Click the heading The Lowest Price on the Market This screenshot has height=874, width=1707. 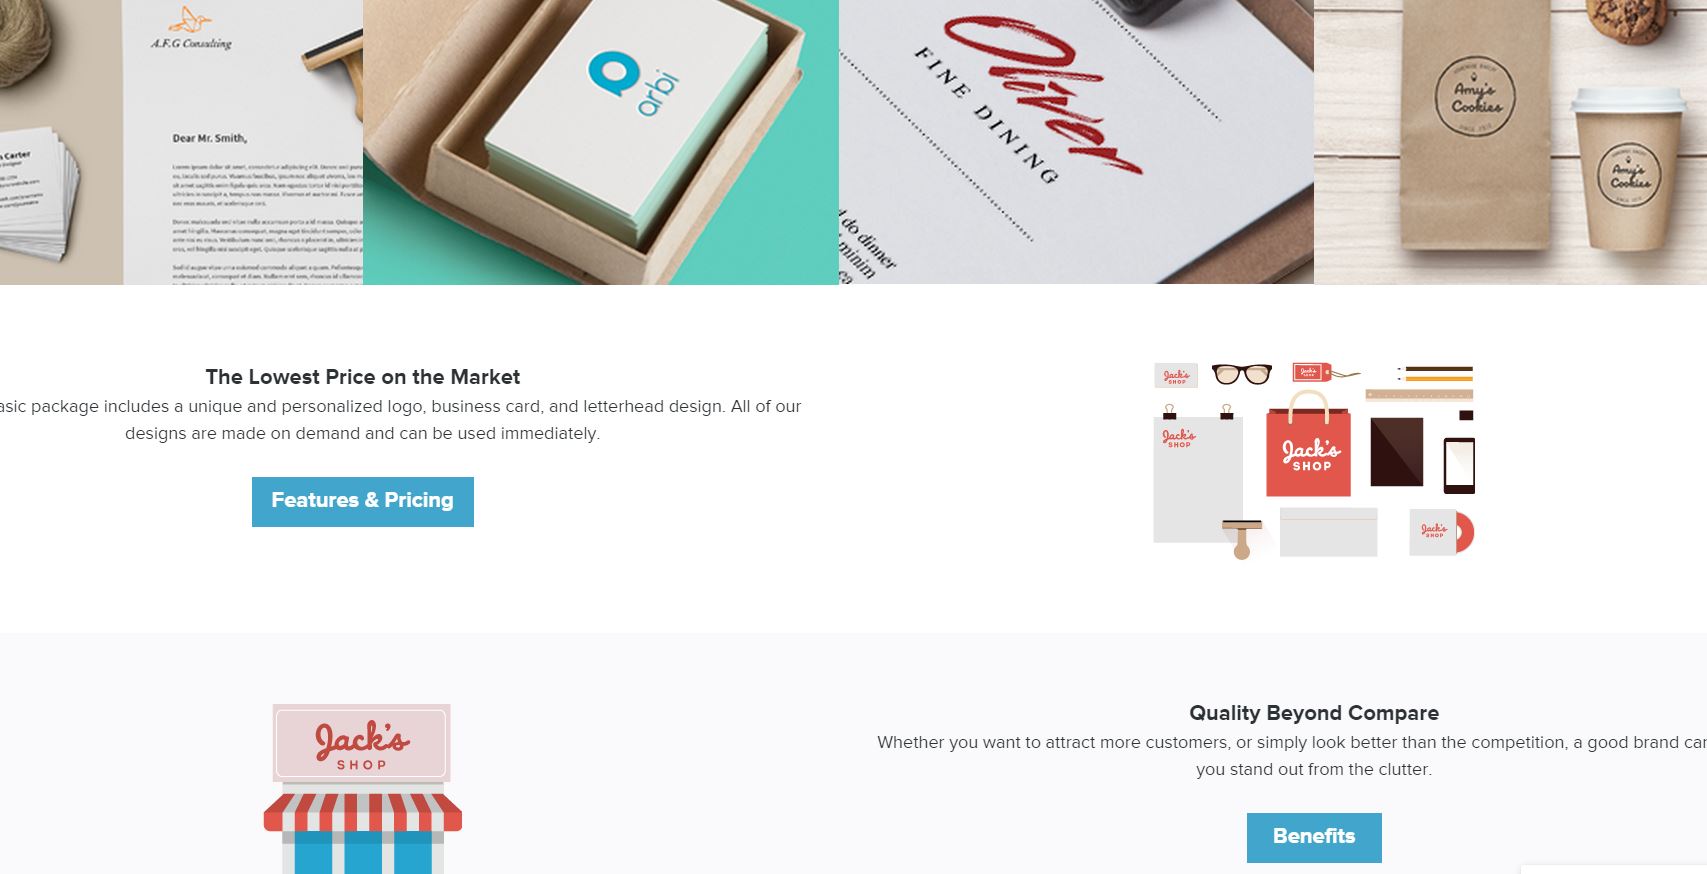363,377
